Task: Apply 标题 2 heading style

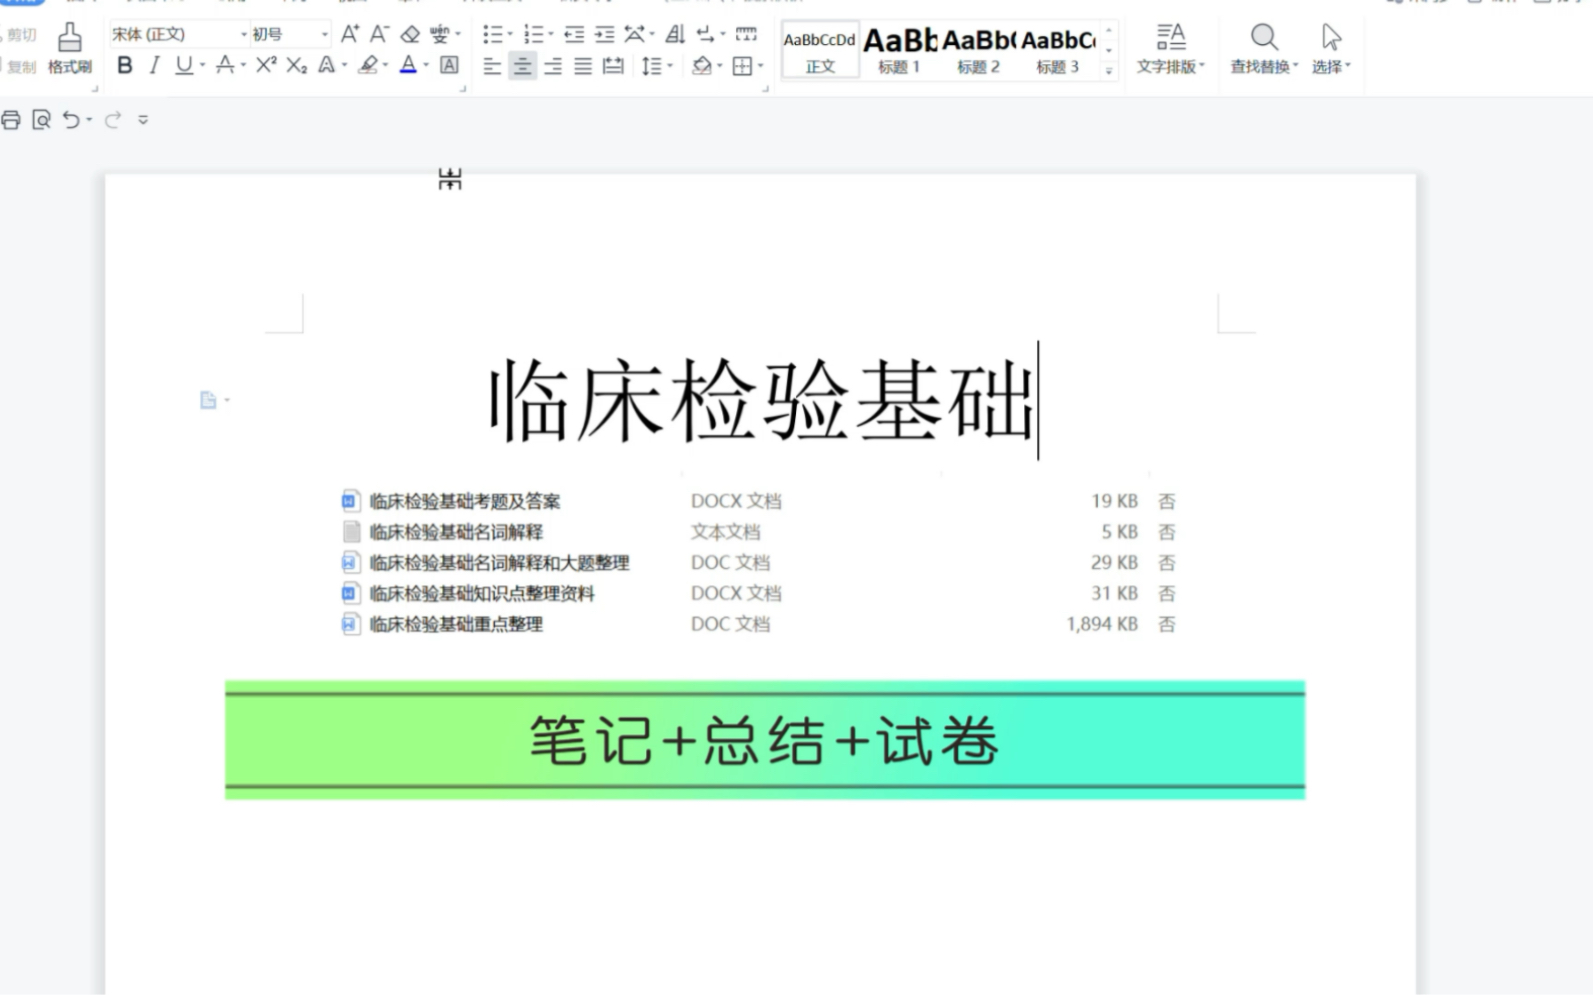Action: [x=978, y=49]
